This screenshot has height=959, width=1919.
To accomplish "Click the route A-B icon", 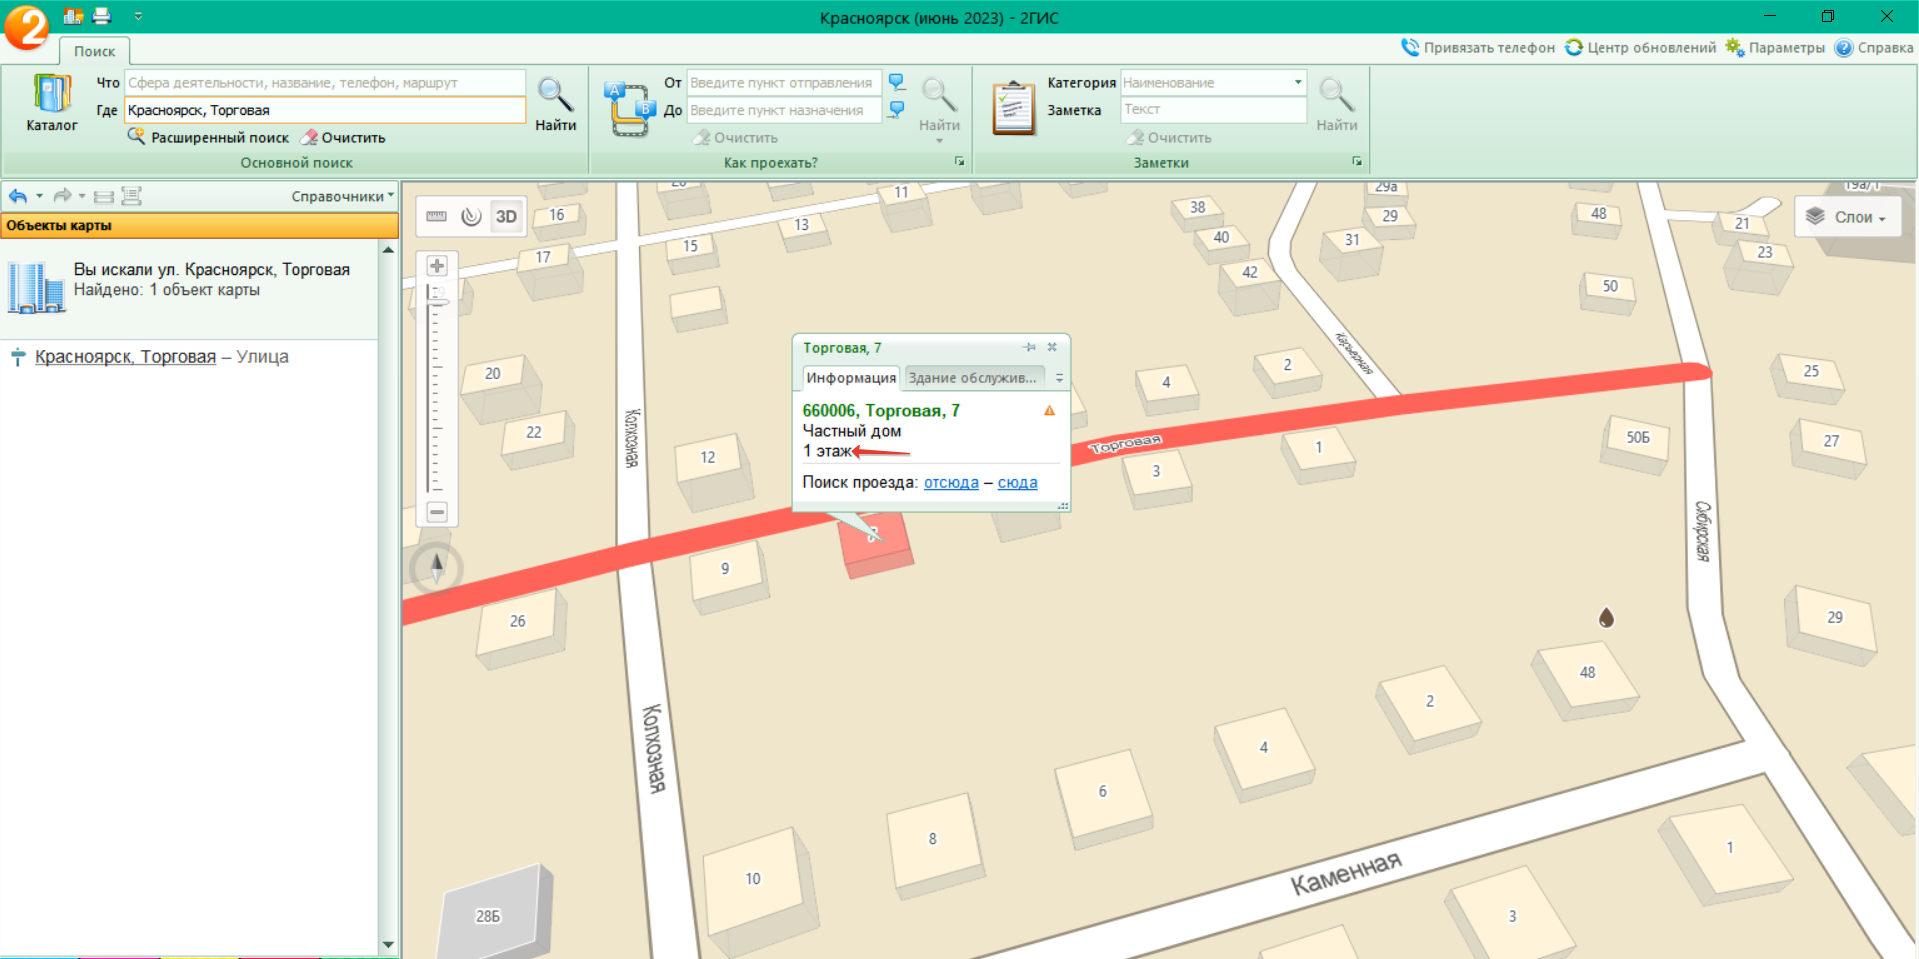I will tap(629, 110).
